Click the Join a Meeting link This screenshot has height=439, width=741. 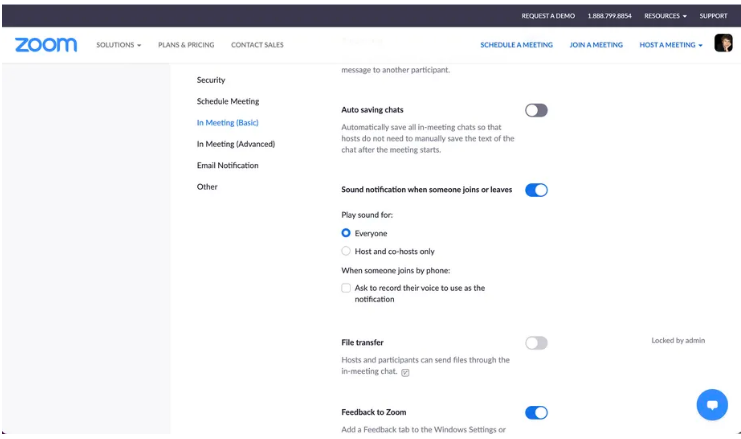tap(595, 45)
